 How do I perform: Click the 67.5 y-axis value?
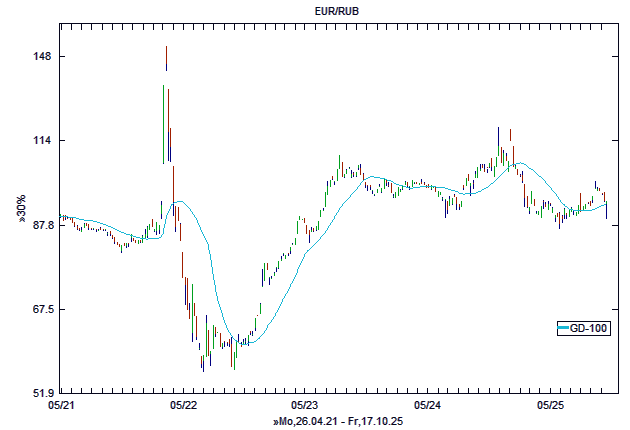pos(39,310)
